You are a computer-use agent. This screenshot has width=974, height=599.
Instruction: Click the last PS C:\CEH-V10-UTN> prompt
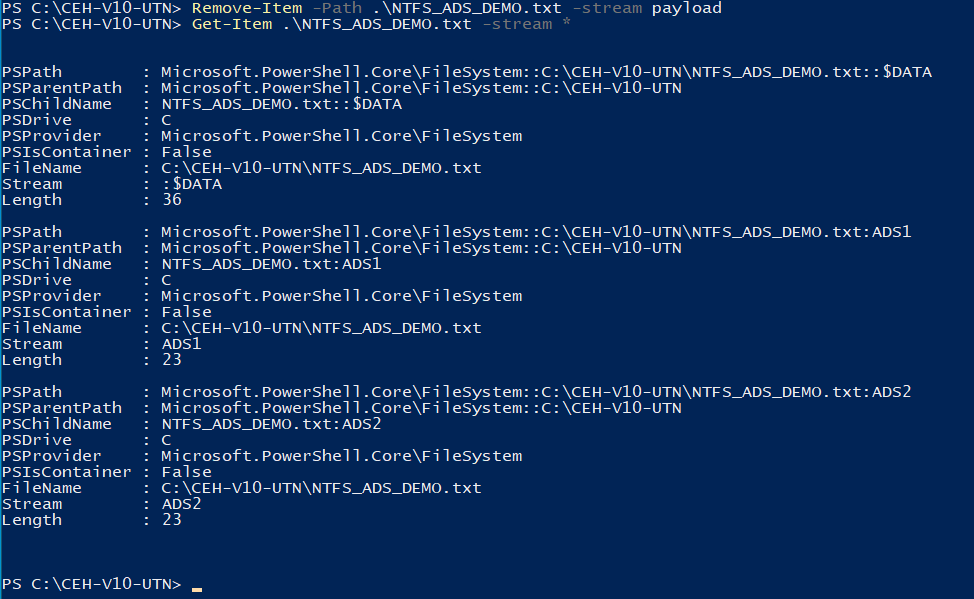click(x=91, y=584)
